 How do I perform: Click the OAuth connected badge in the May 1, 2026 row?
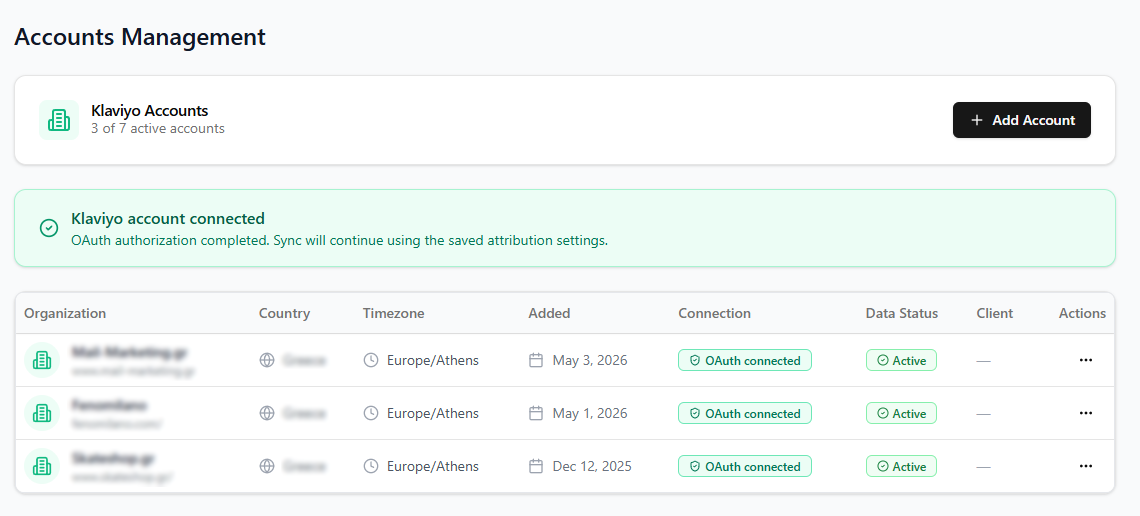coord(744,414)
